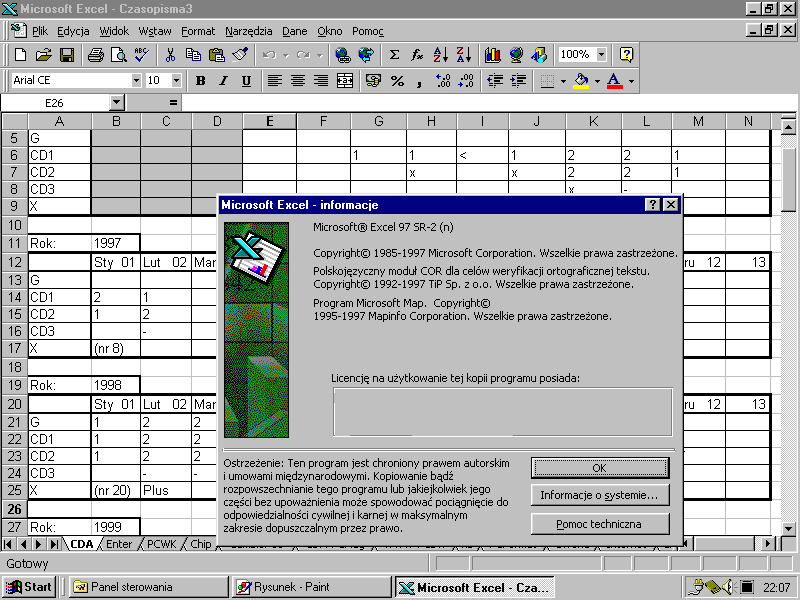Open the Narzędzia menu
The height and width of the screenshot is (600, 800).
[x=249, y=31]
